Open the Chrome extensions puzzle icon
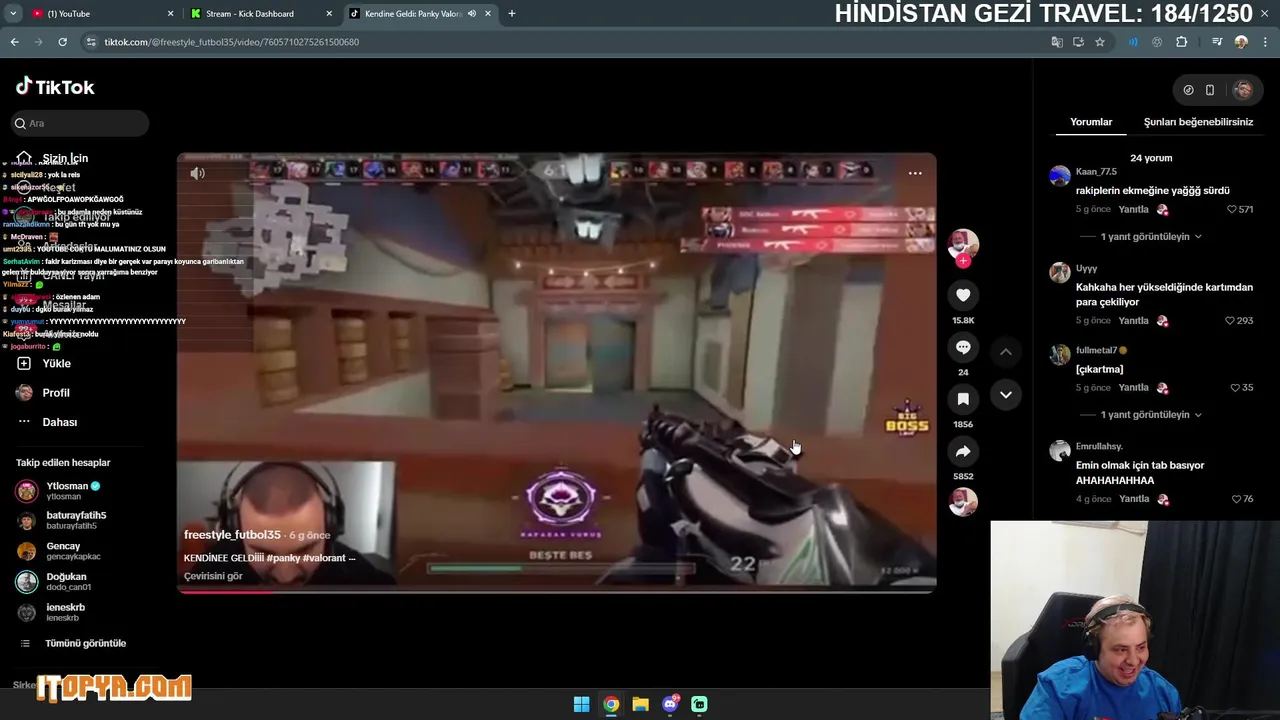 pos(1181,42)
